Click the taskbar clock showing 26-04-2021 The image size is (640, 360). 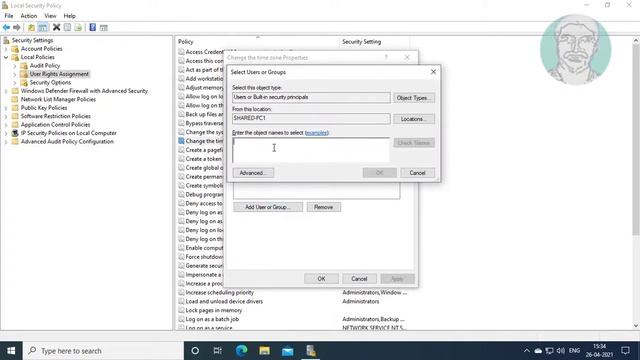(x=599, y=351)
